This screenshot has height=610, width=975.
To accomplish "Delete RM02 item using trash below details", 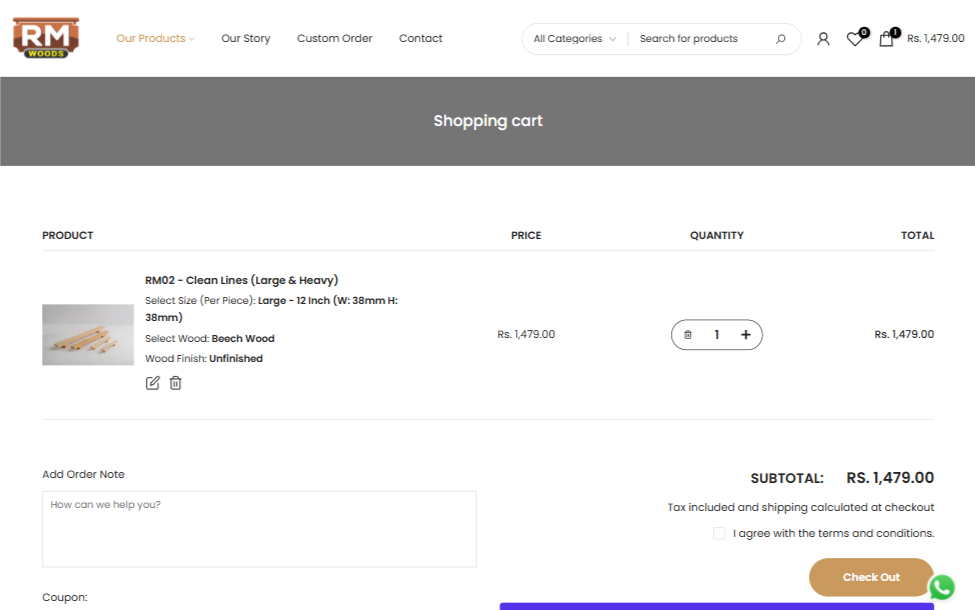I will point(176,383).
